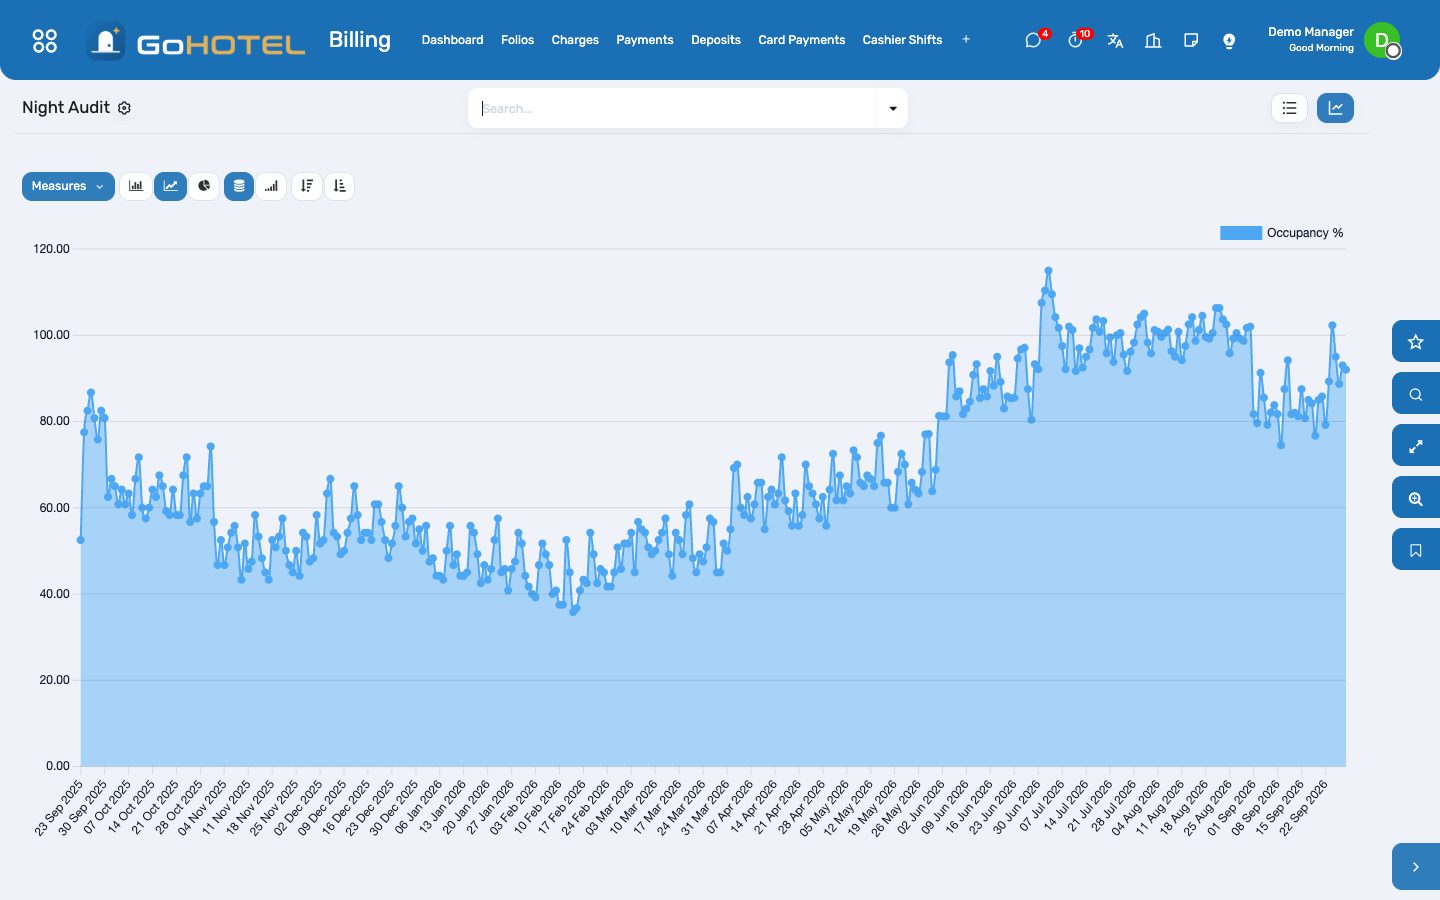The image size is (1440, 900).
Task: Click the lightbulb tips icon
Action: click(x=1229, y=40)
